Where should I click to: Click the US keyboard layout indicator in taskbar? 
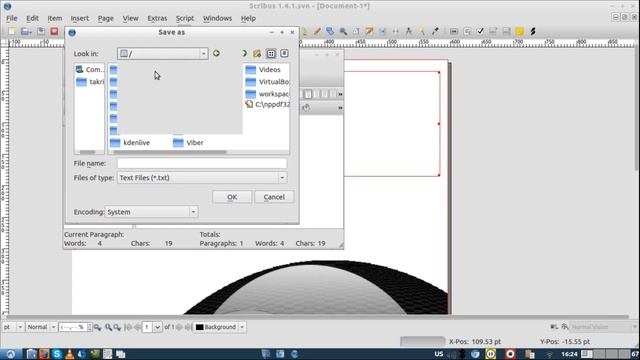coord(439,354)
